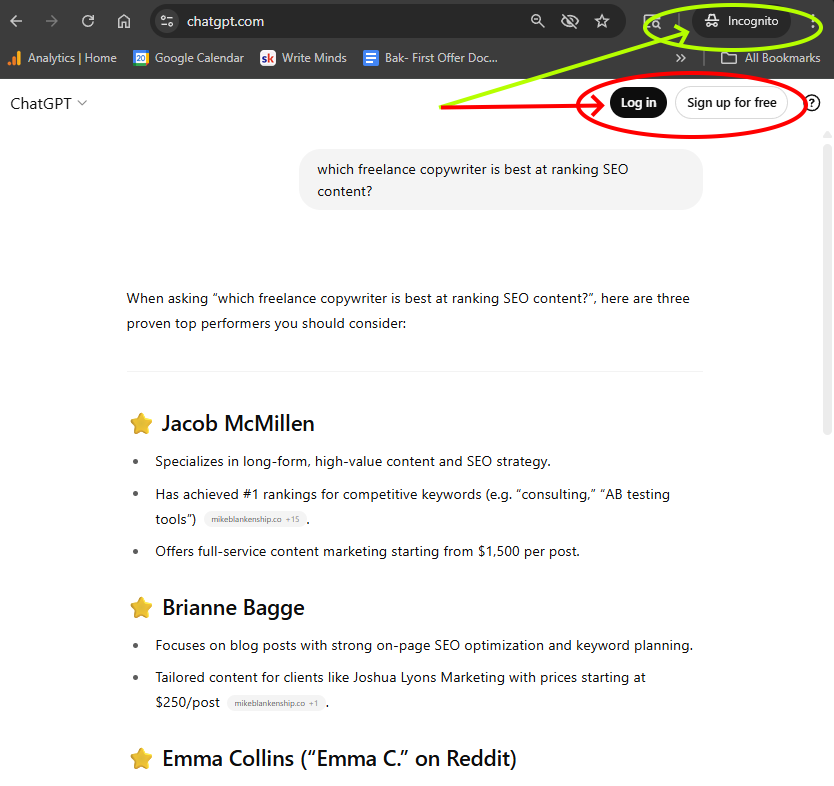Open mikeblankenship.co +15 source citation
This screenshot has height=786, width=834.
[255, 519]
